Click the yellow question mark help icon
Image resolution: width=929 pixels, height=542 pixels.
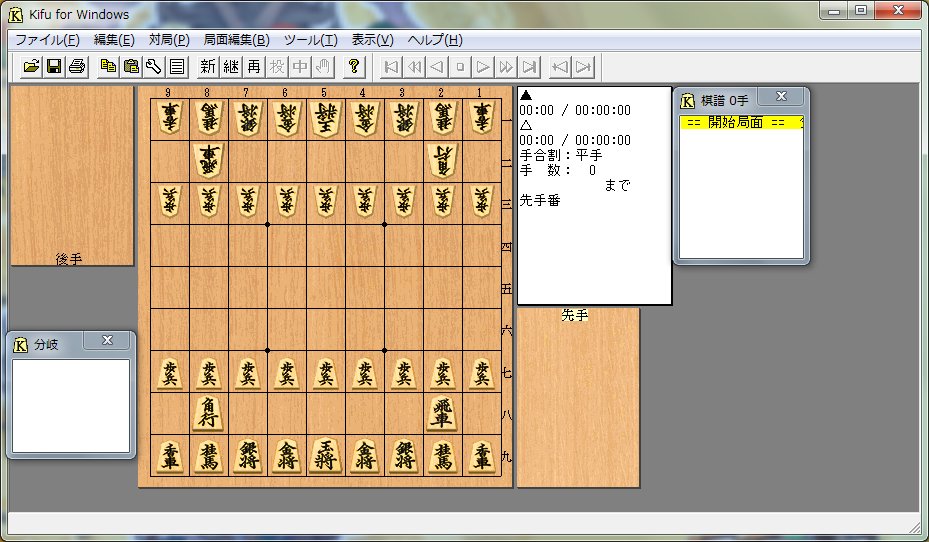pyautogui.click(x=353, y=67)
